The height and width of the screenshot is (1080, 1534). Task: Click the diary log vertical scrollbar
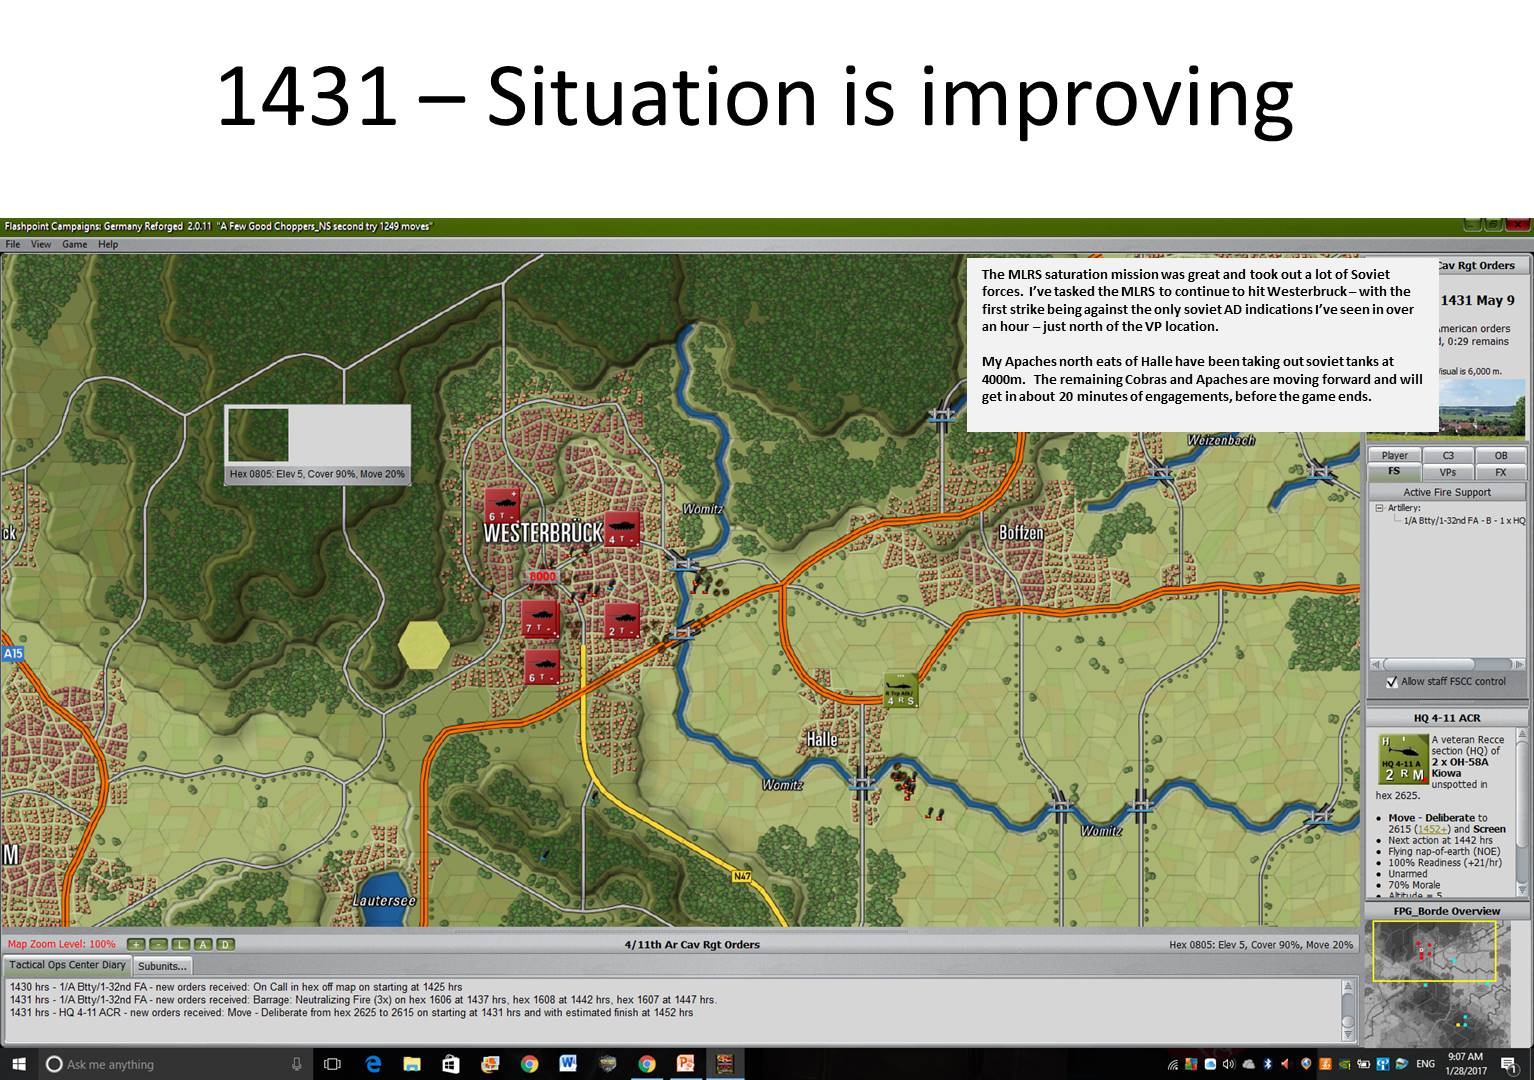click(x=1348, y=1010)
